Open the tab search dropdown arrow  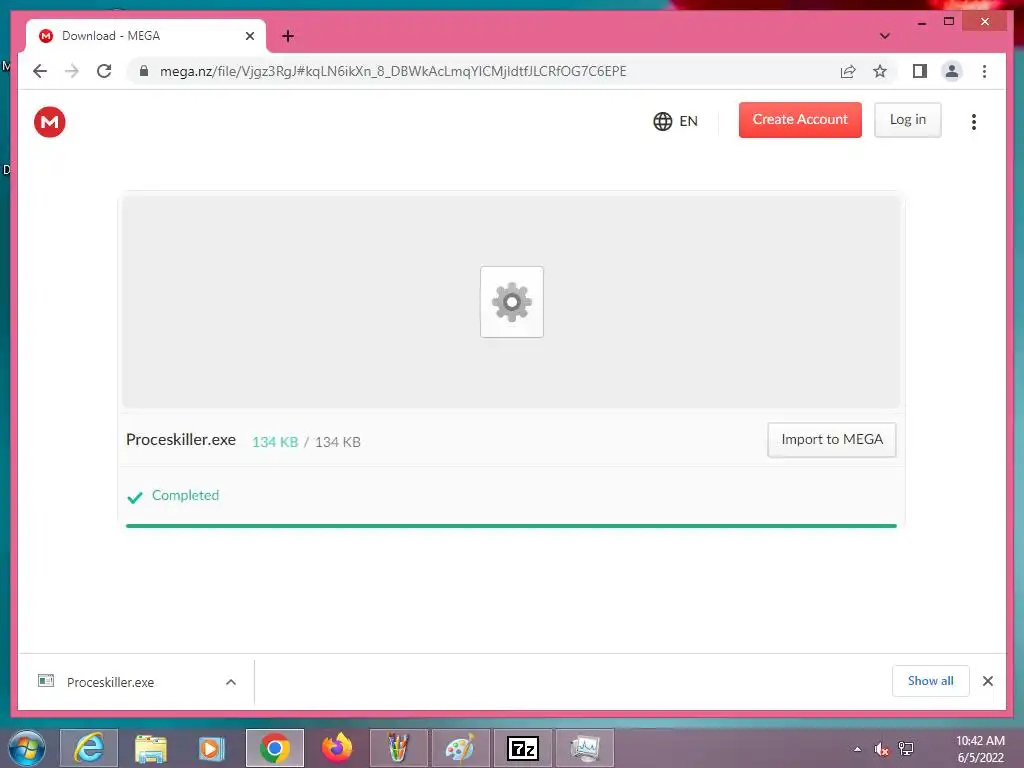pyautogui.click(x=885, y=36)
